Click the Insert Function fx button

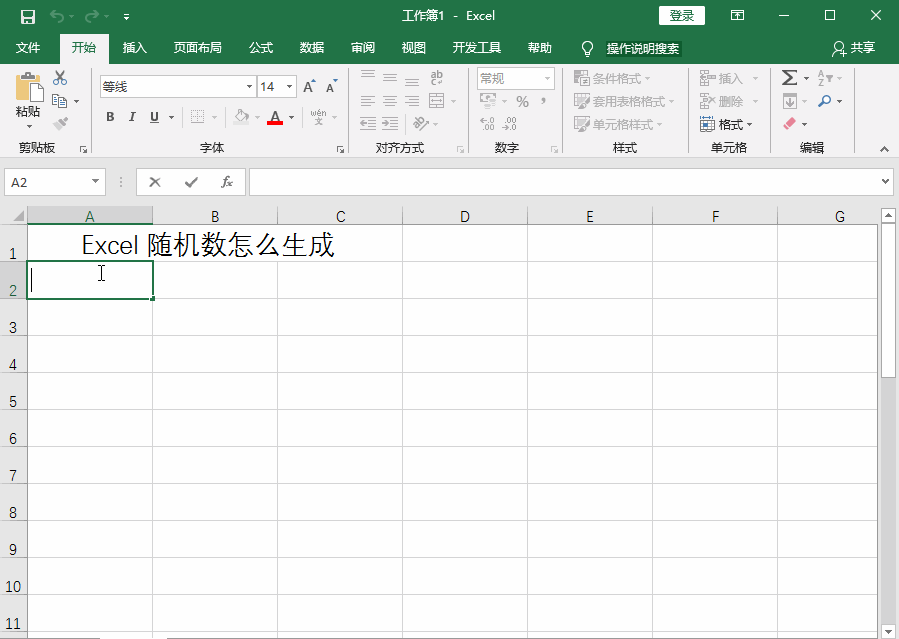226,182
